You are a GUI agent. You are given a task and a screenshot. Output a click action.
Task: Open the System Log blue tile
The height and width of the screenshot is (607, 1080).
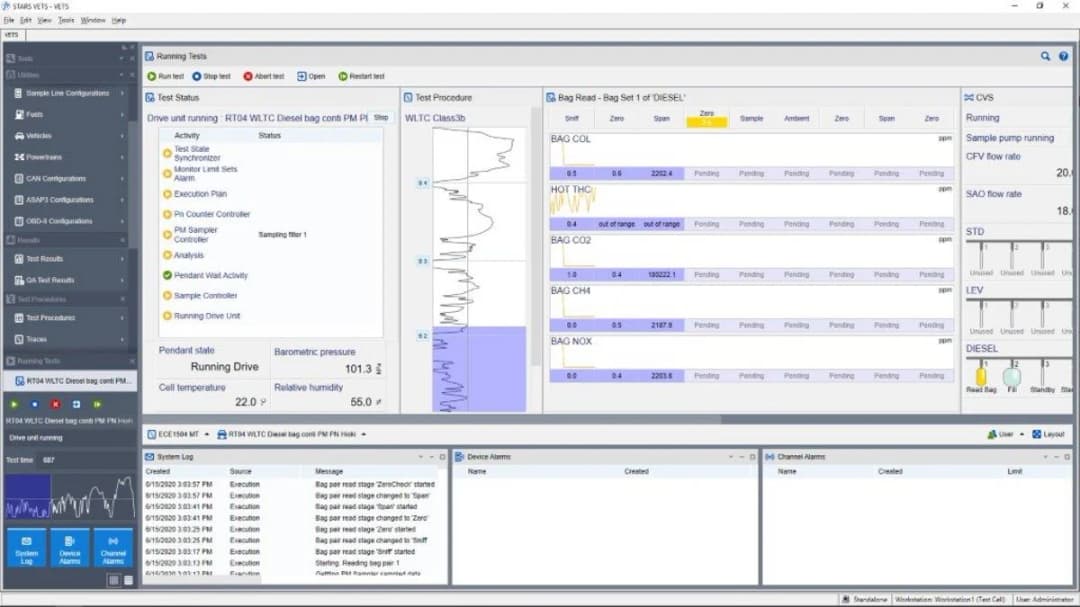27,548
